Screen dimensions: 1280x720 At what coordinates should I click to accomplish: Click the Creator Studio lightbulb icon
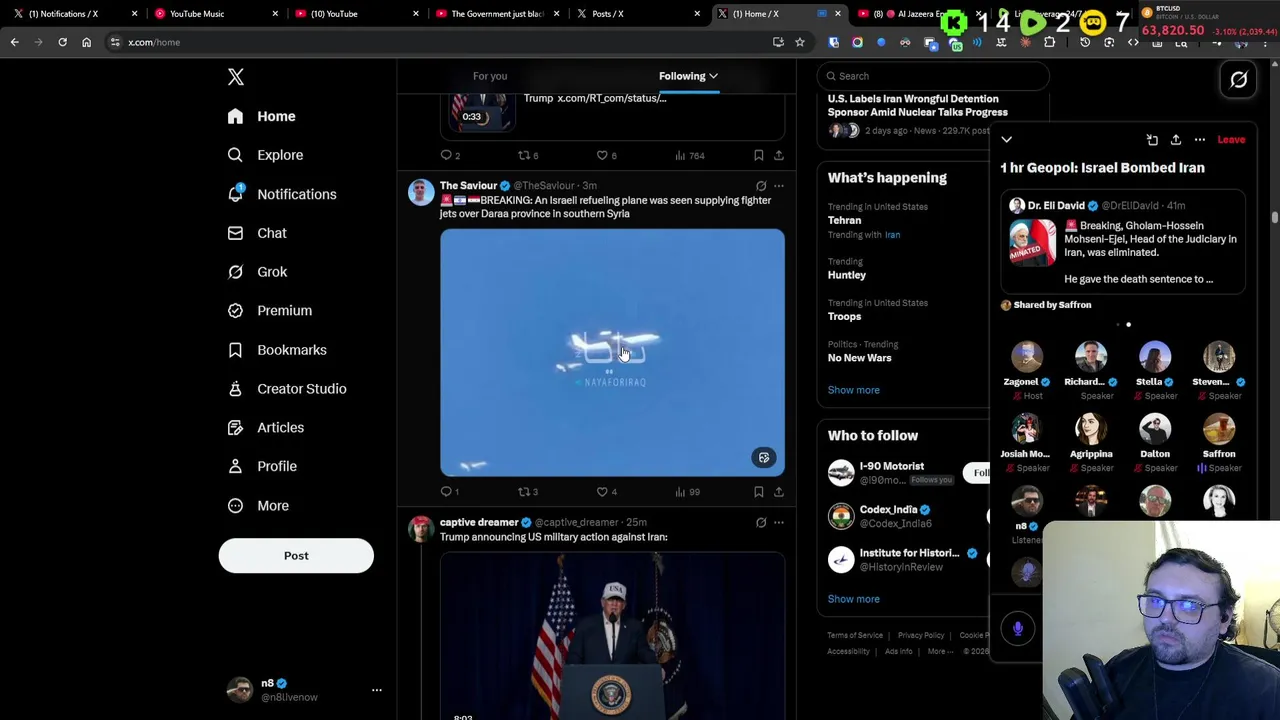(x=235, y=389)
